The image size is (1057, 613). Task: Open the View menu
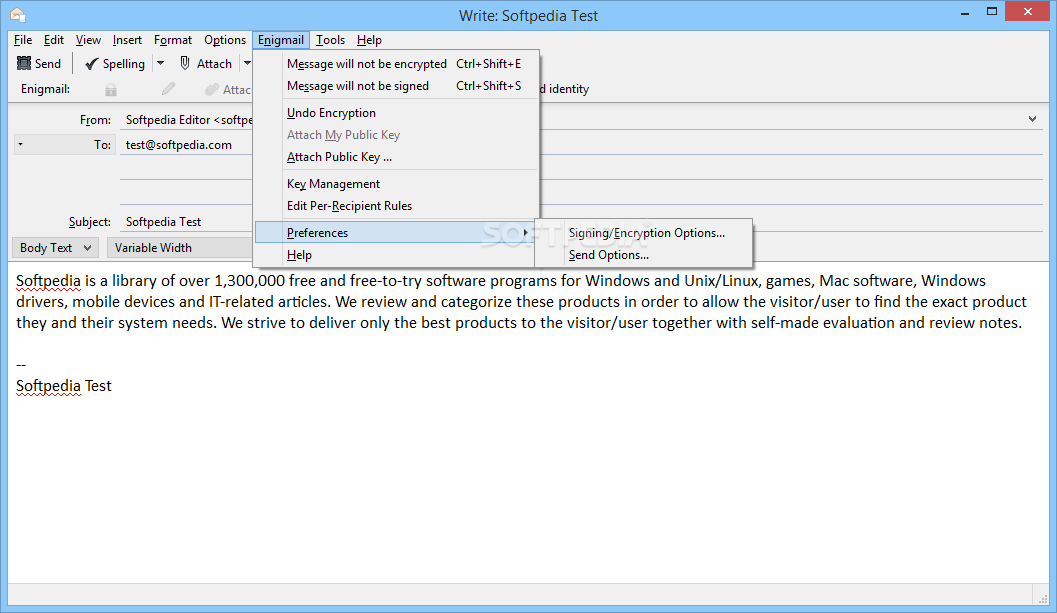coord(88,40)
